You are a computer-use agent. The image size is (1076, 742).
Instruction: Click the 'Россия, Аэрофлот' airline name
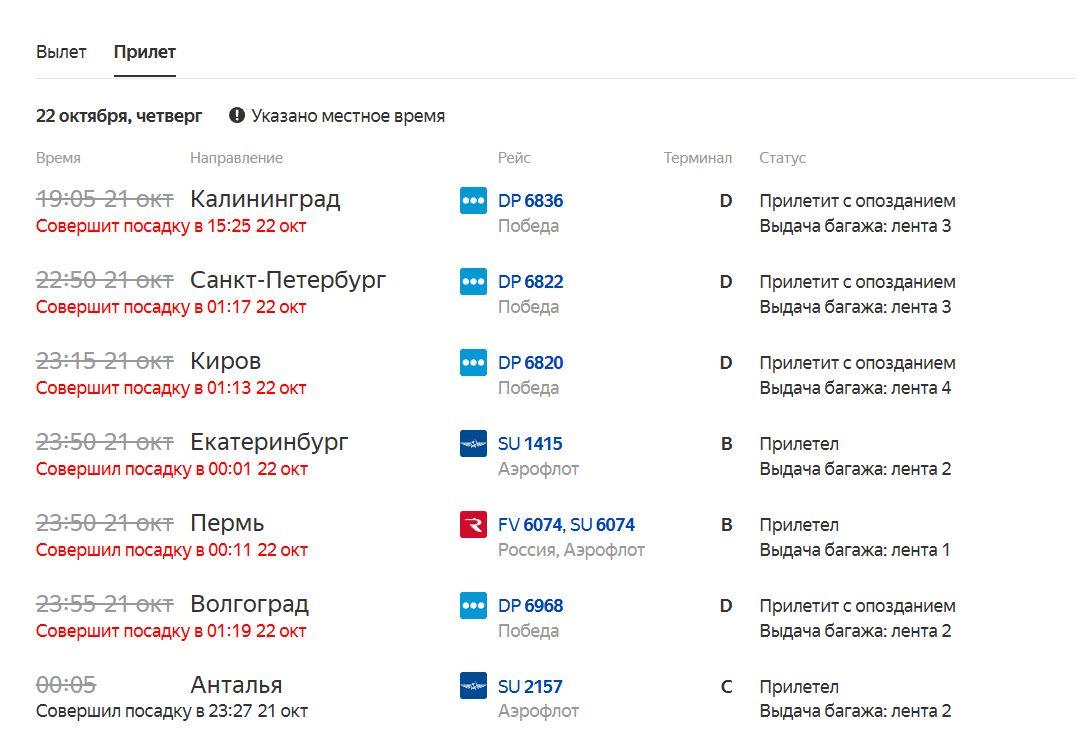tap(572, 550)
